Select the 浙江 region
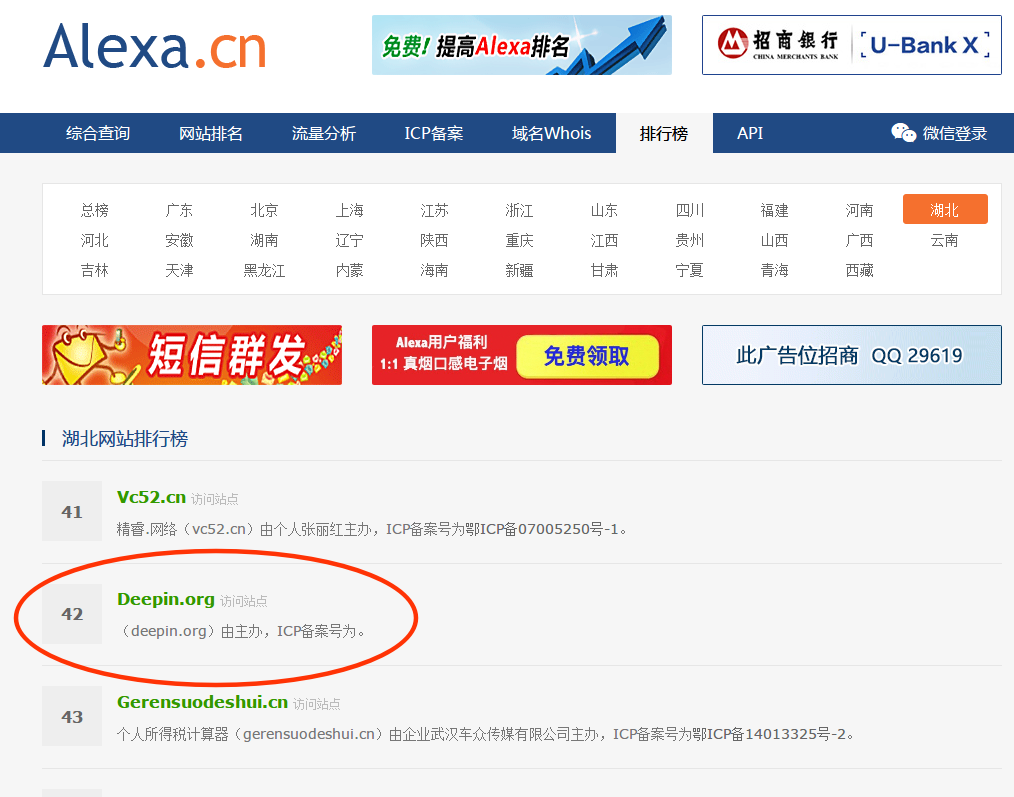The image size is (1014, 797). tap(519, 210)
